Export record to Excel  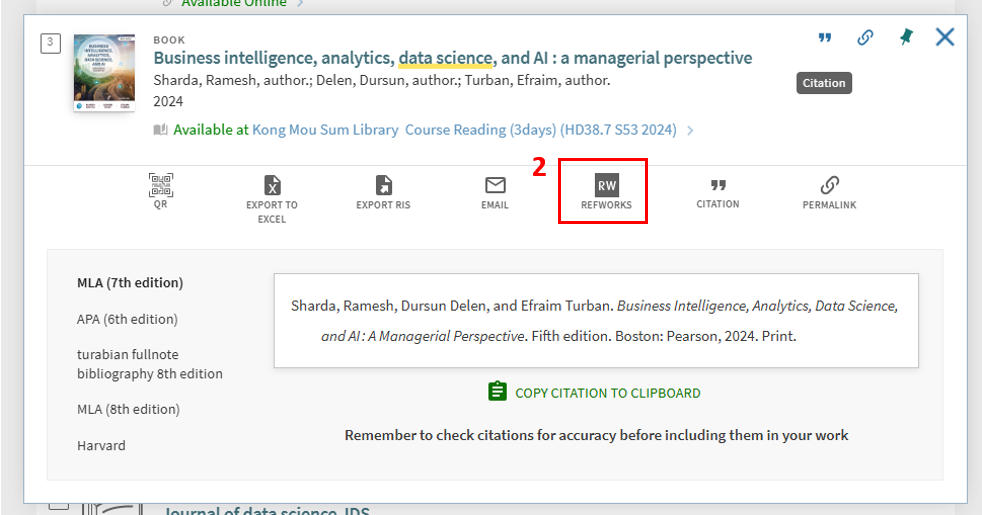point(272,186)
